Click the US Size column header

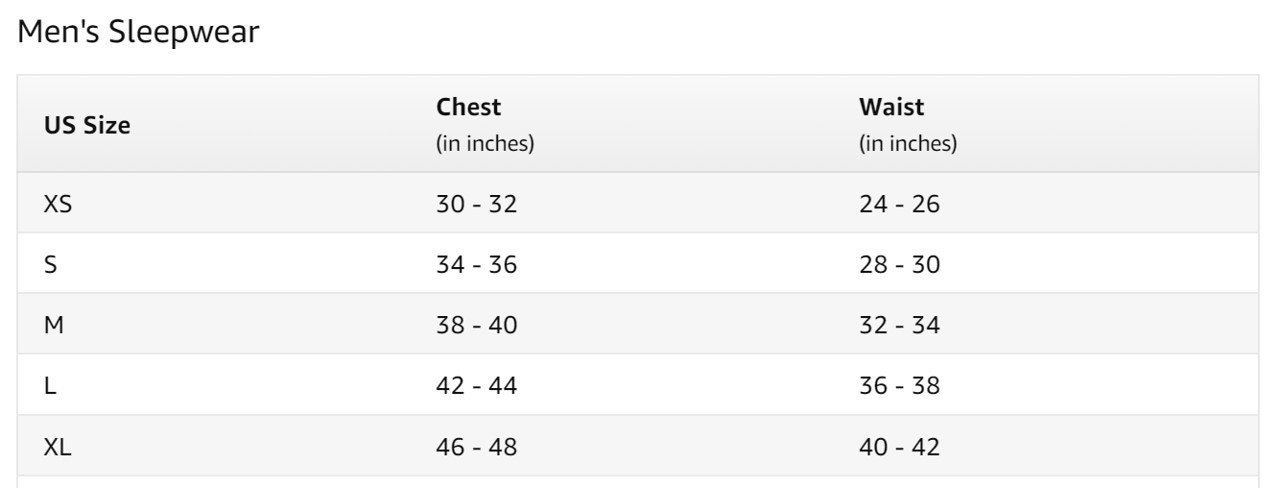87,125
